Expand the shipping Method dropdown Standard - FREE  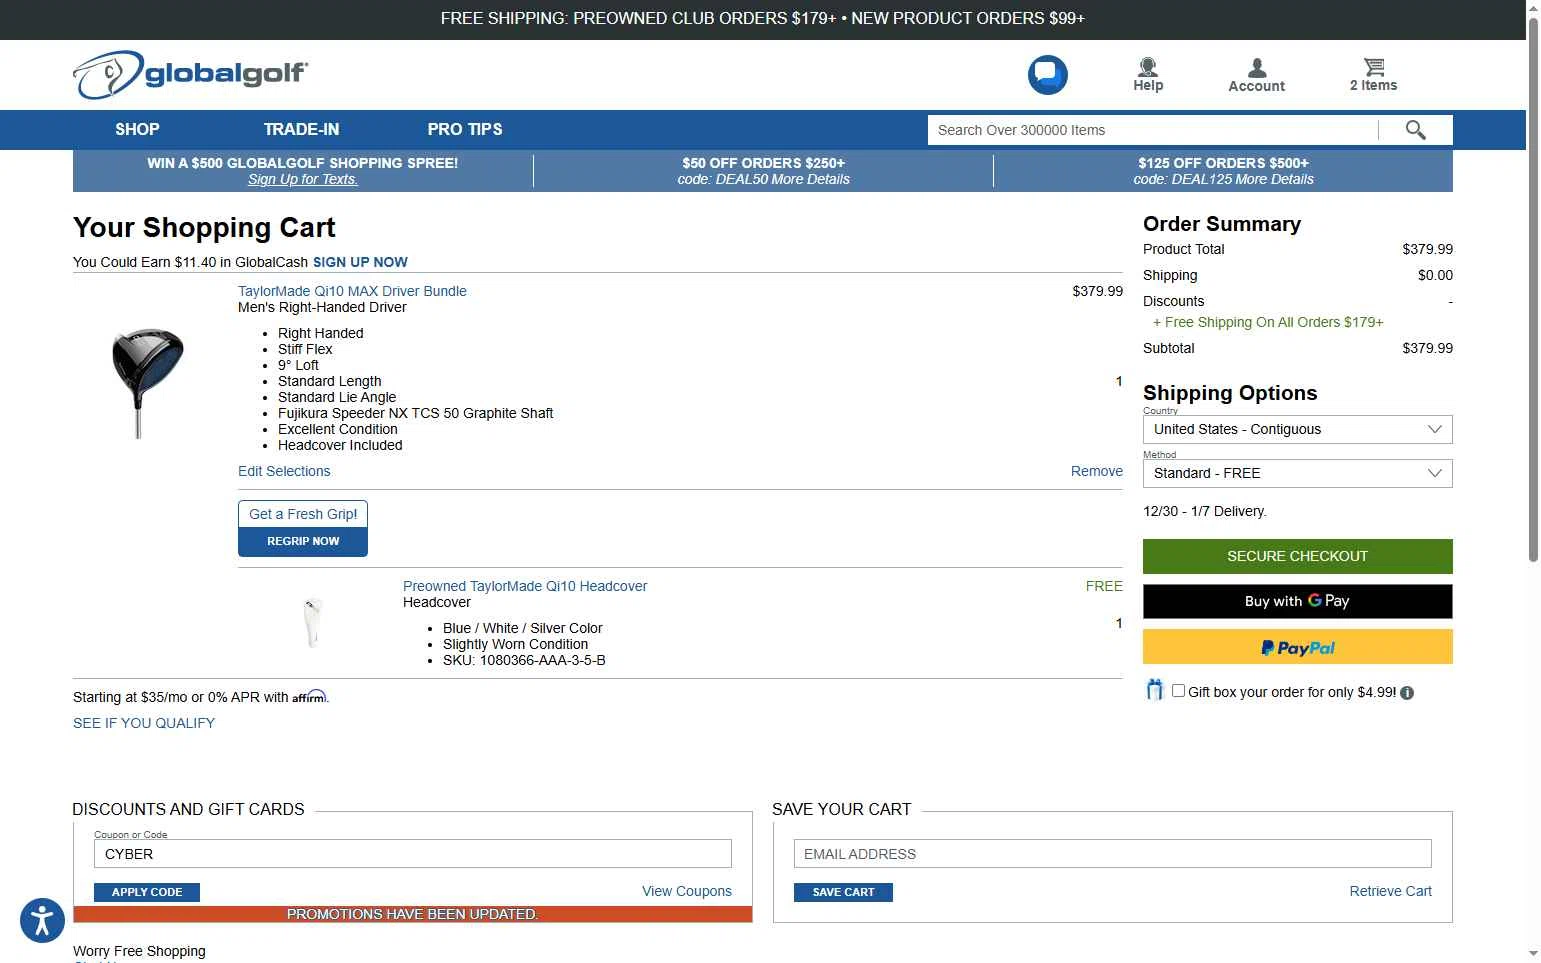click(x=1297, y=473)
